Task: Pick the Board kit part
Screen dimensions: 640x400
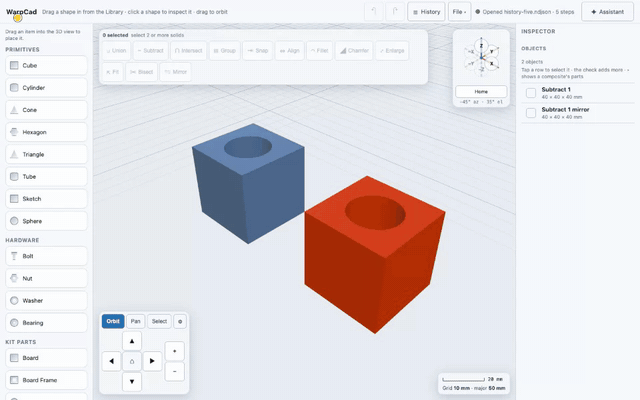Action: (46, 358)
